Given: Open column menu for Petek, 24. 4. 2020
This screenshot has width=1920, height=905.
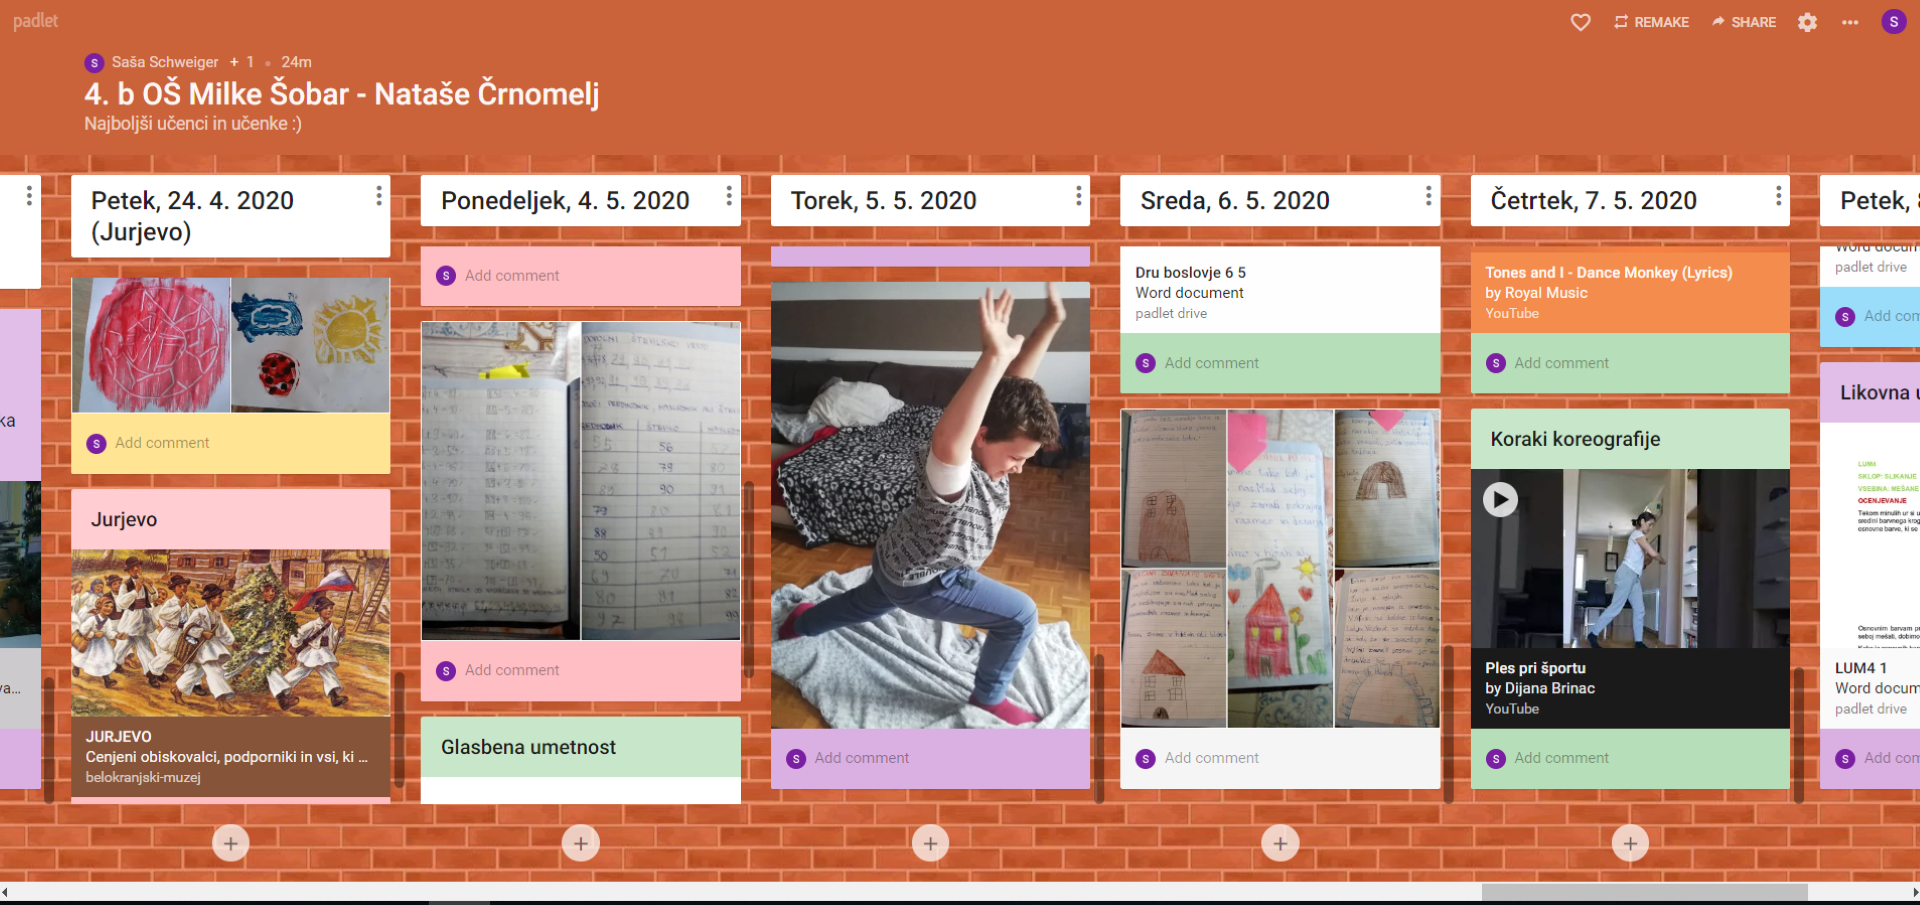Looking at the screenshot, I should (379, 196).
